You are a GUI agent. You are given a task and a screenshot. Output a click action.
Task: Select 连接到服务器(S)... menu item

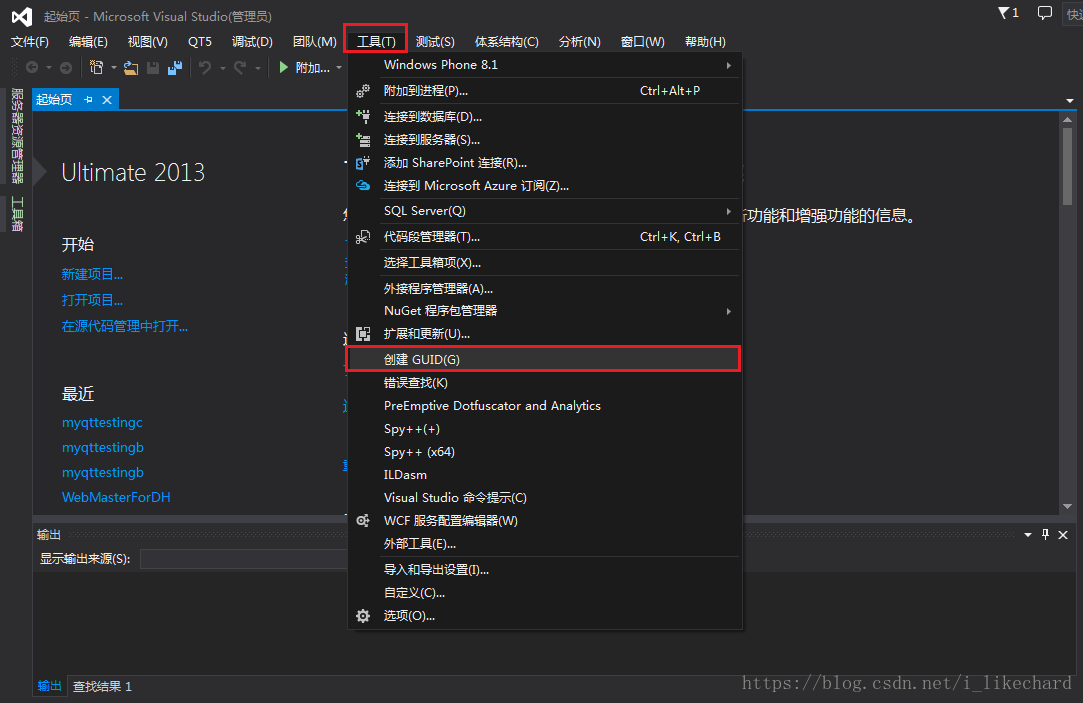pos(545,139)
